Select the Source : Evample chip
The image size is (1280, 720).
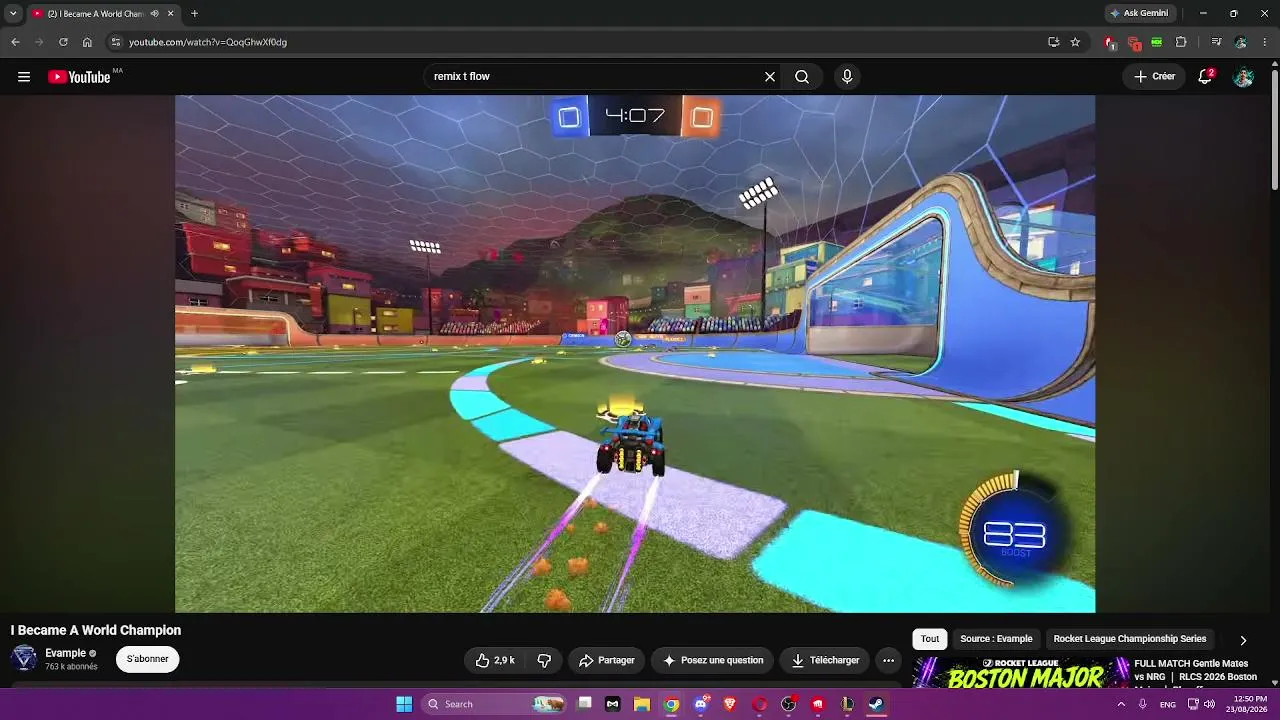[996, 639]
